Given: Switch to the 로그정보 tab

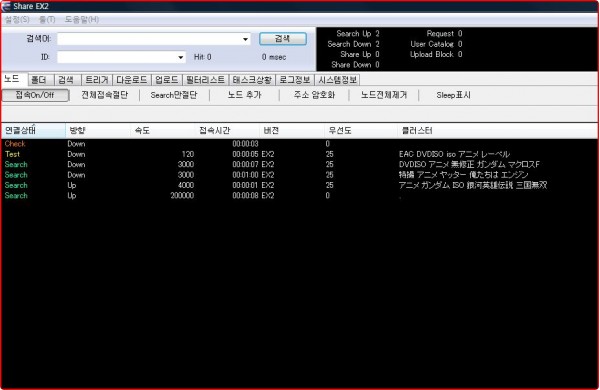Looking at the screenshot, I should (295, 80).
